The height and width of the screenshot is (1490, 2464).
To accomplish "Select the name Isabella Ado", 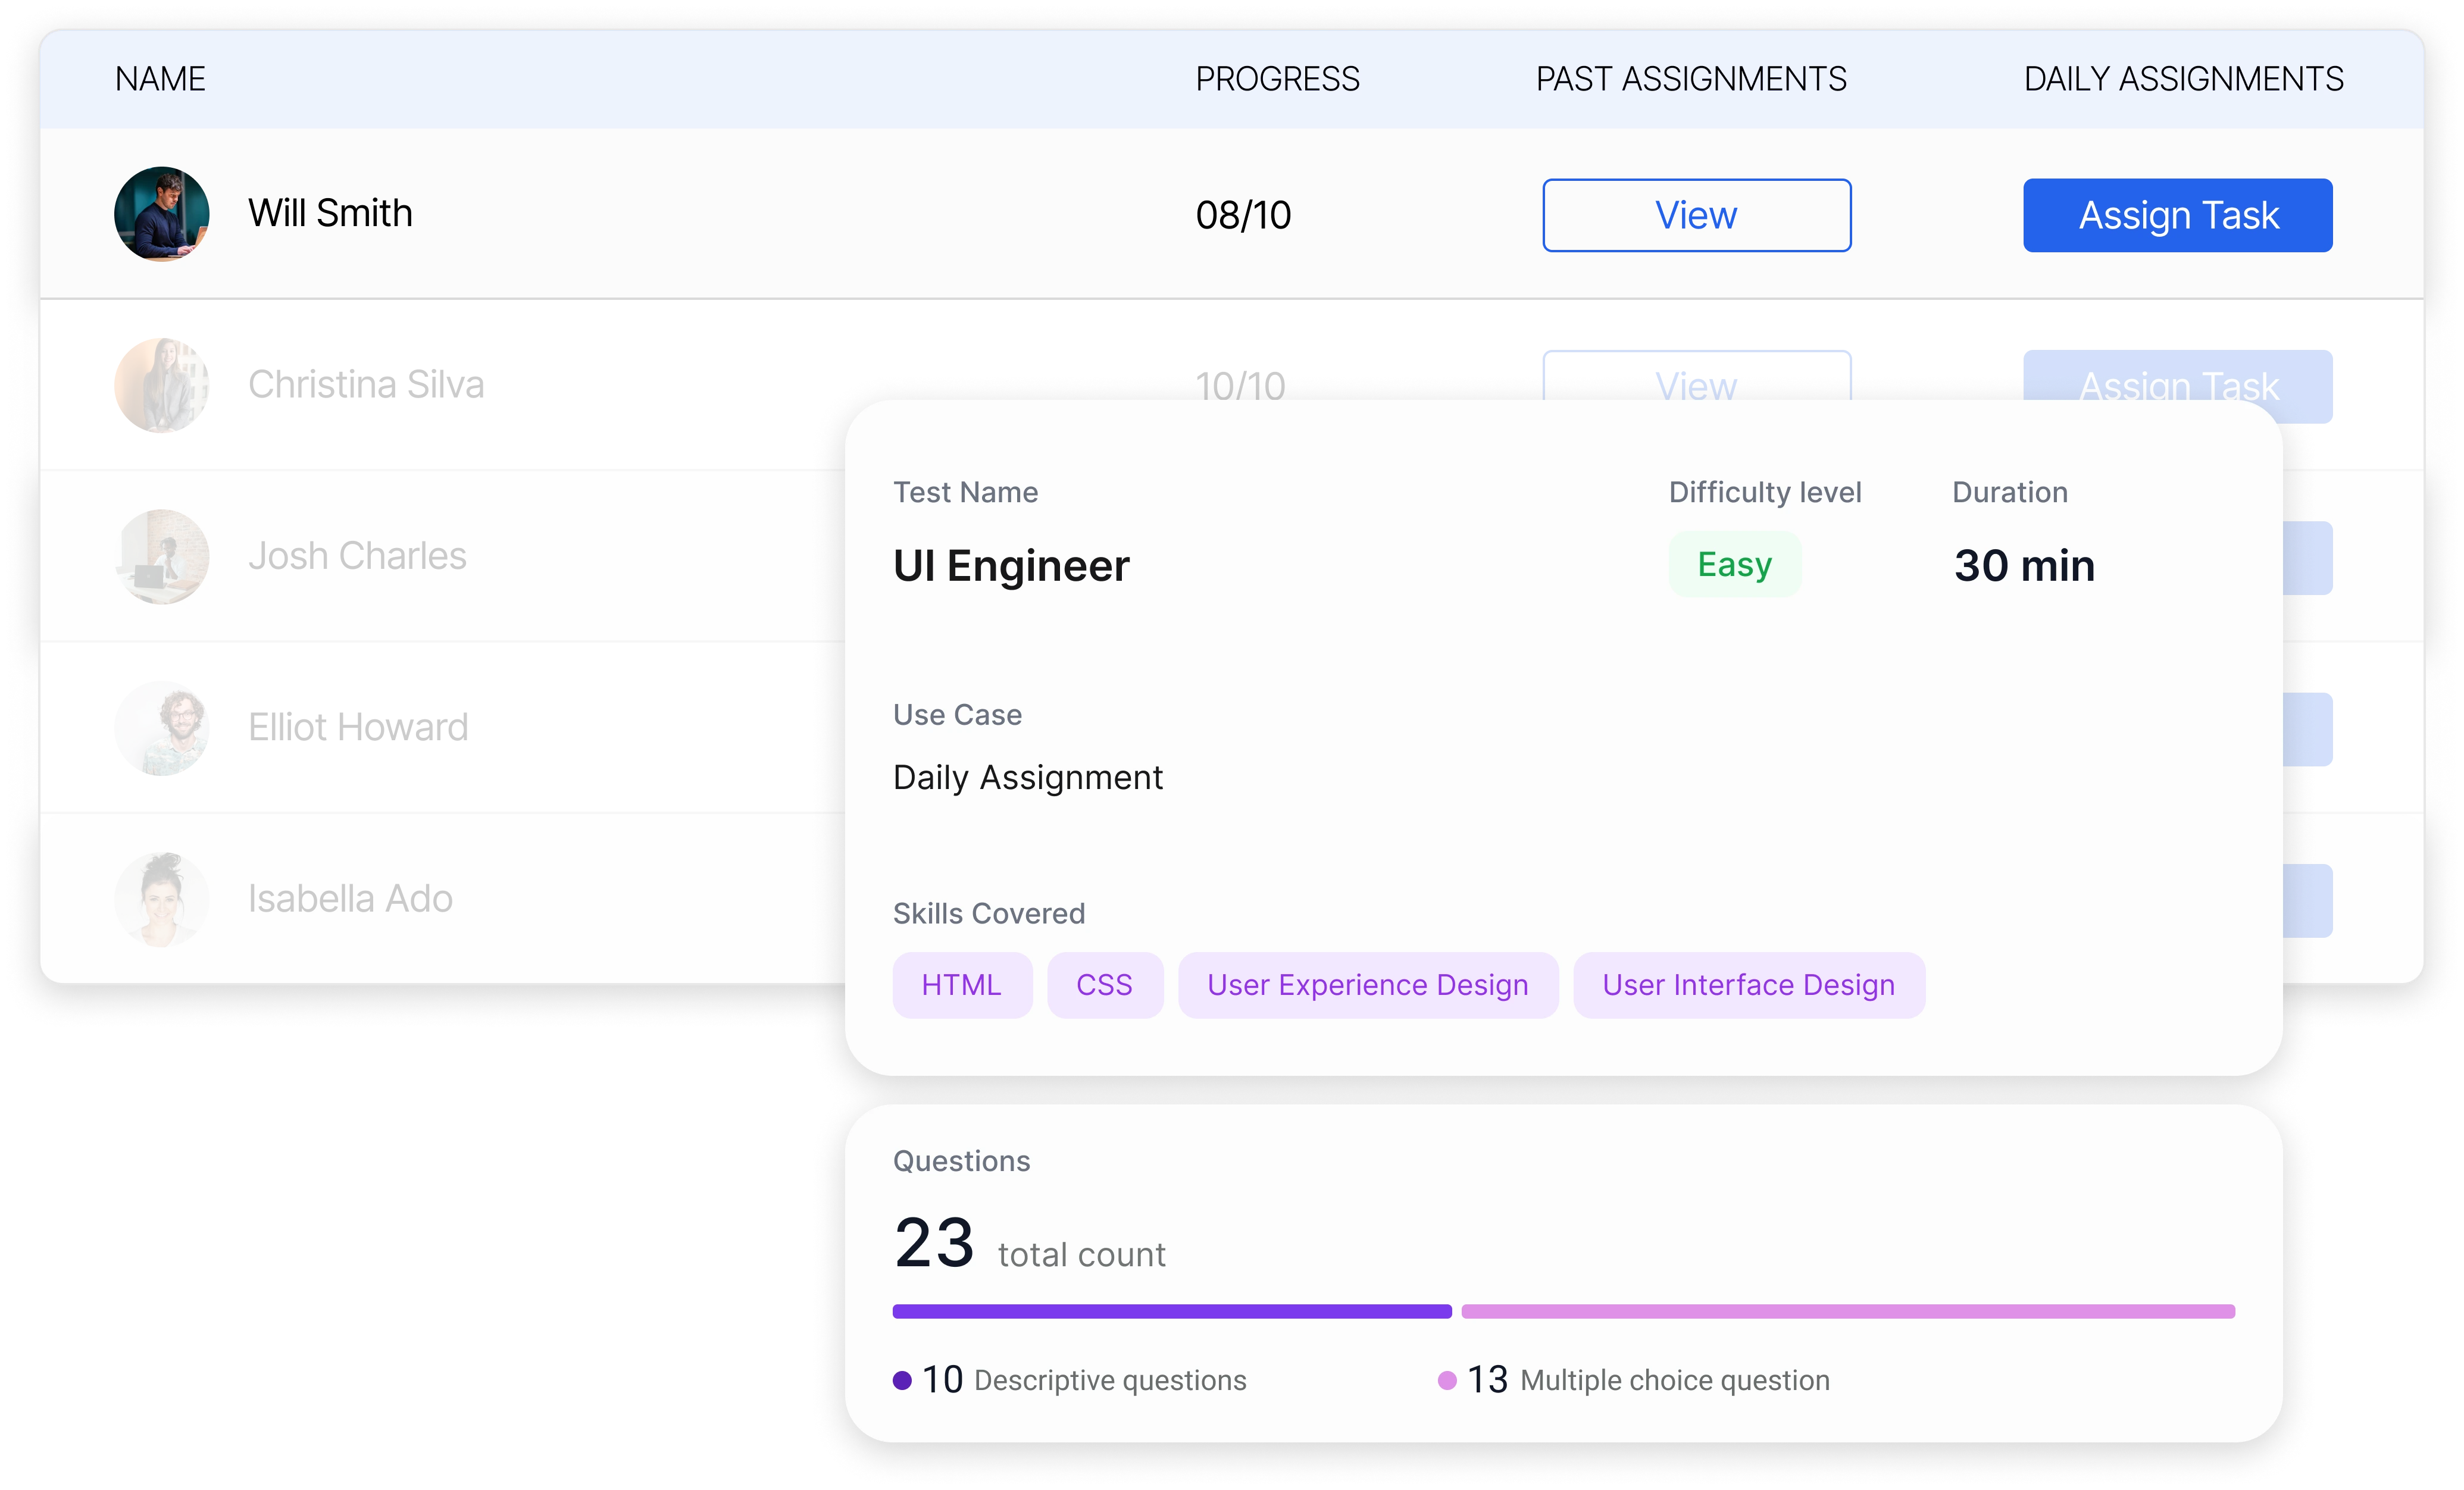I will [350, 898].
